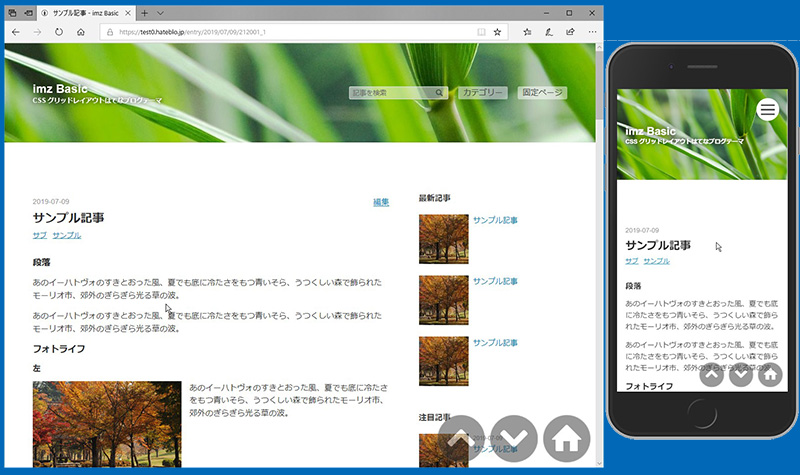Reload the page with the refresh icon
800x475 pixels.
59,32
